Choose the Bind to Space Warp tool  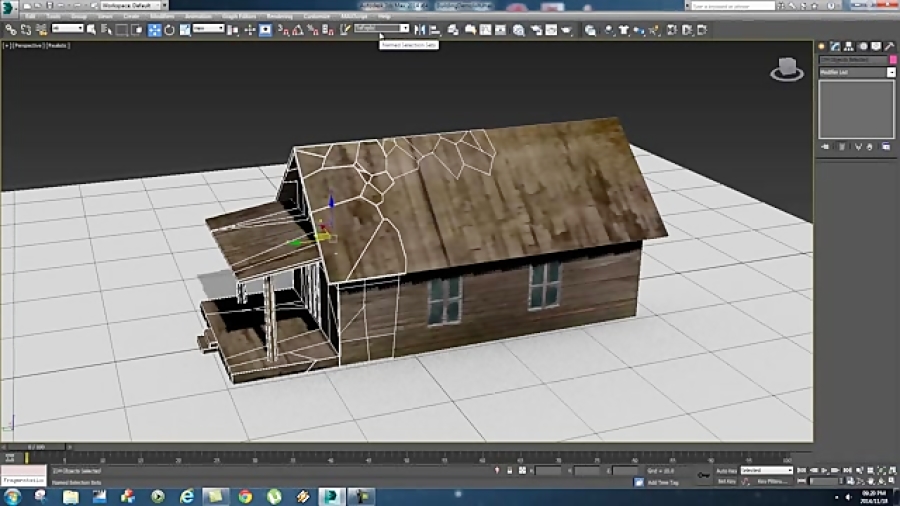pos(41,30)
